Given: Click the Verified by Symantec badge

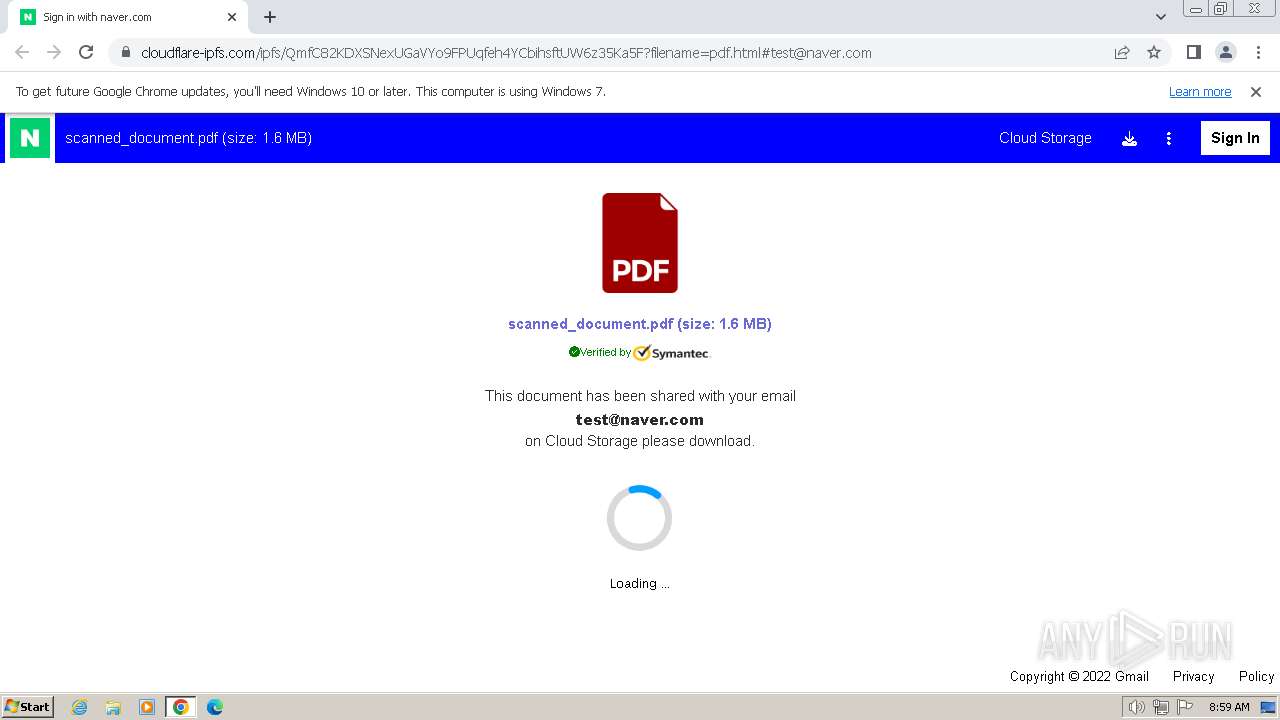Looking at the screenshot, I should pos(640,352).
